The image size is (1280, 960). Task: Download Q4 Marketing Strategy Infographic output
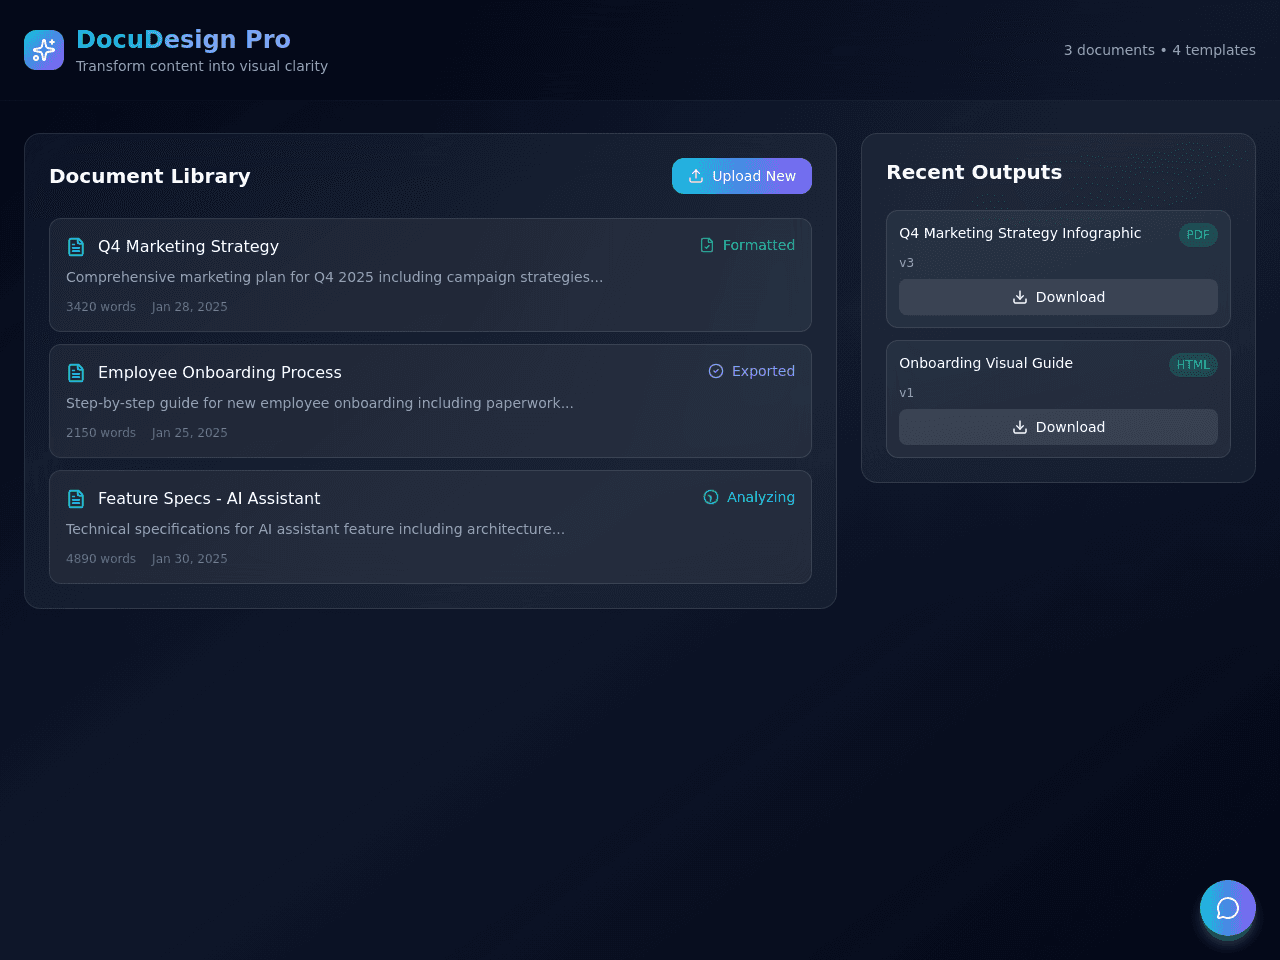[1058, 297]
